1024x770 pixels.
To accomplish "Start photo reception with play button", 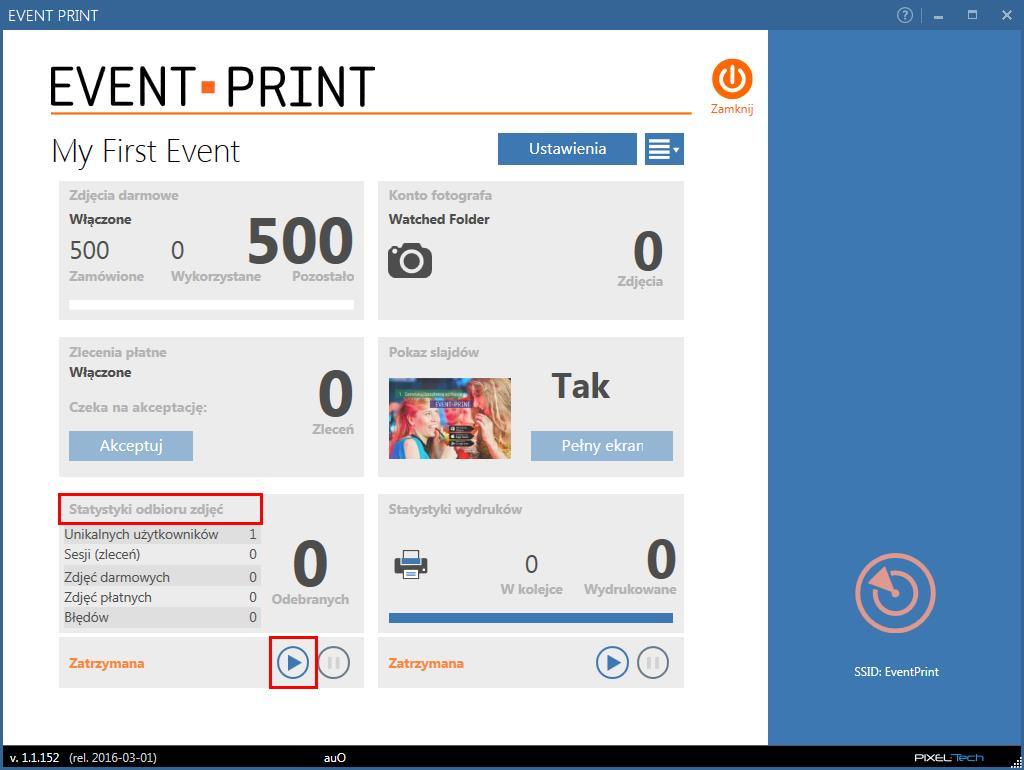I will pyautogui.click(x=293, y=663).
